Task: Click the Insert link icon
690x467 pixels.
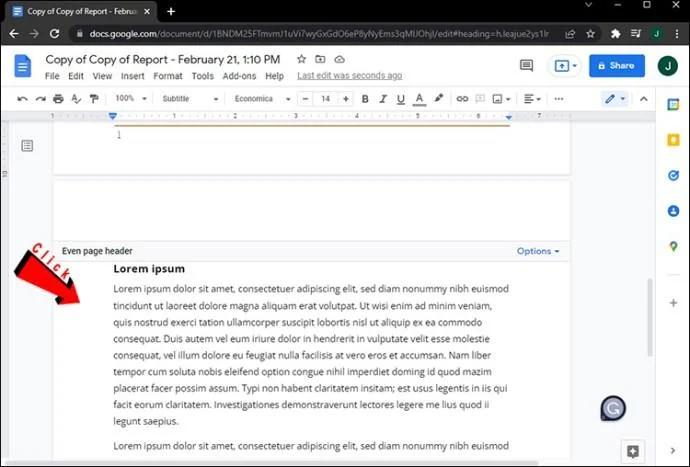Action: (x=462, y=99)
